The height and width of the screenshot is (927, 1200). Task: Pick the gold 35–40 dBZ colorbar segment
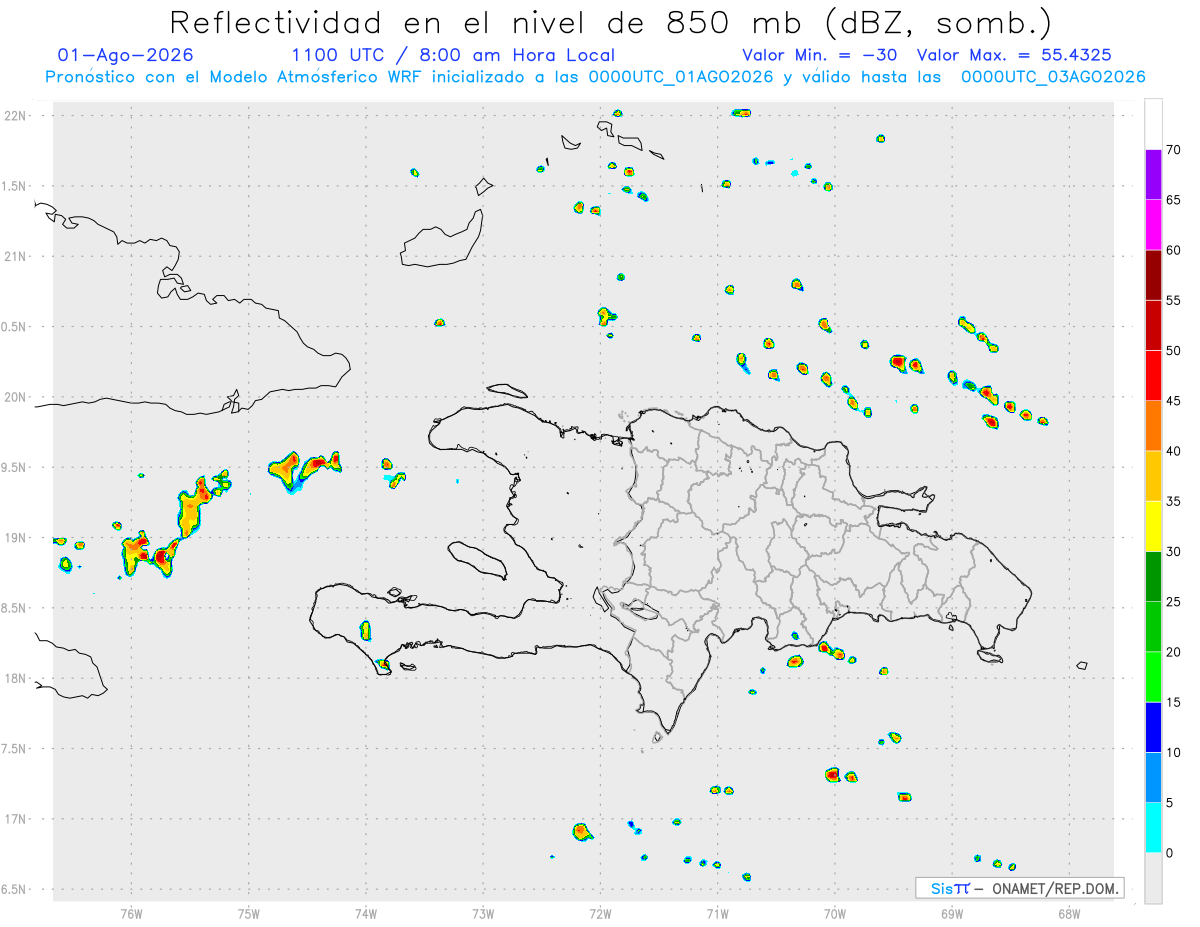coord(1153,476)
